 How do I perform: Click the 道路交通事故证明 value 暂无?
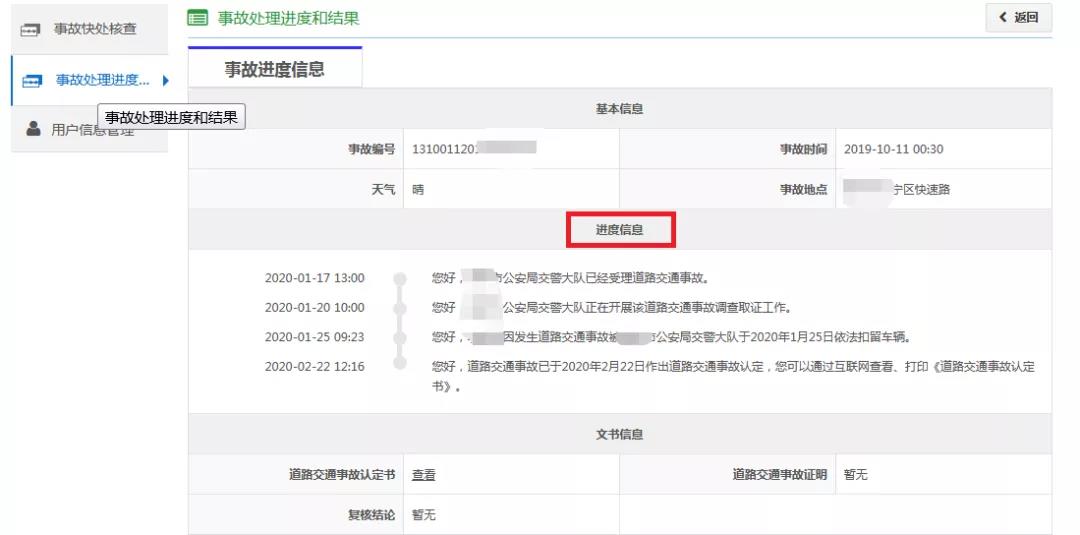[855, 475]
